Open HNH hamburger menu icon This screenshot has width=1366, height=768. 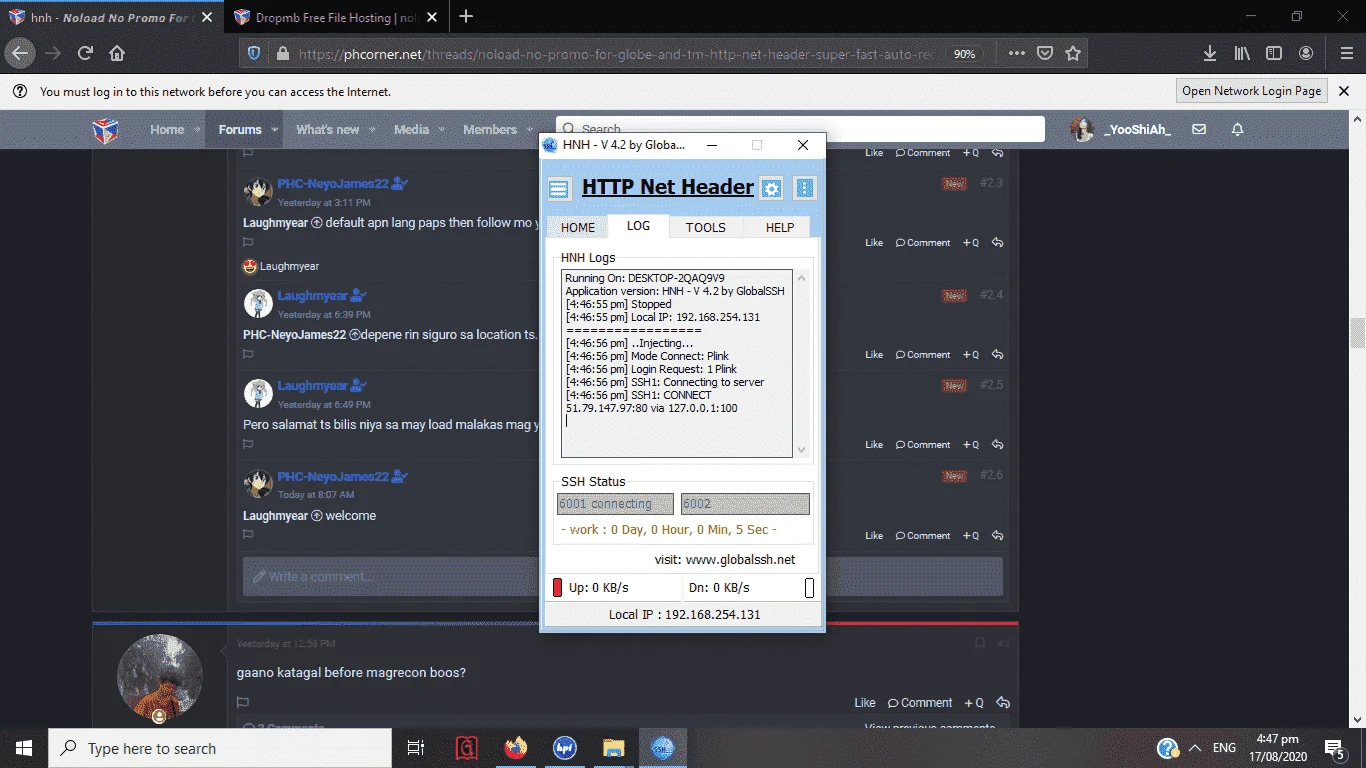click(560, 188)
